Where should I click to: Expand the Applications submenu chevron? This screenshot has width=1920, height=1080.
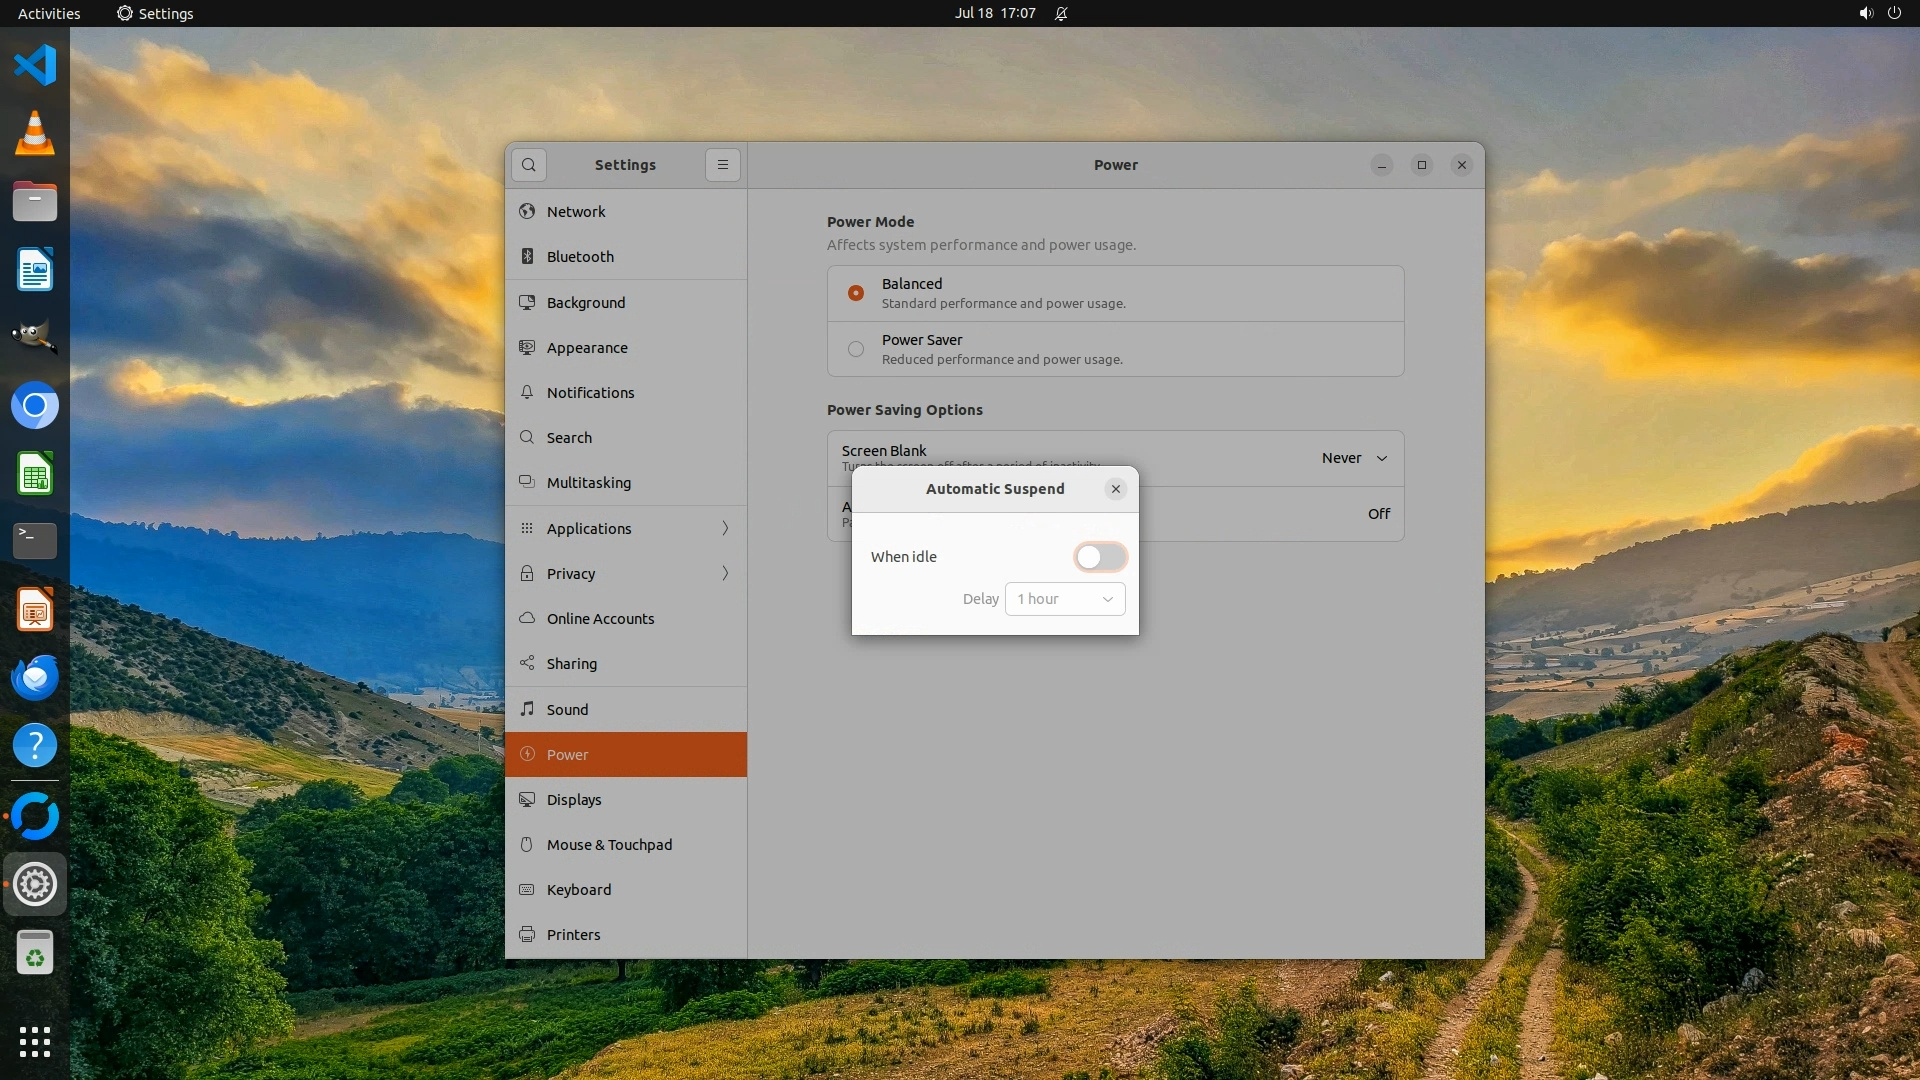(725, 528)
